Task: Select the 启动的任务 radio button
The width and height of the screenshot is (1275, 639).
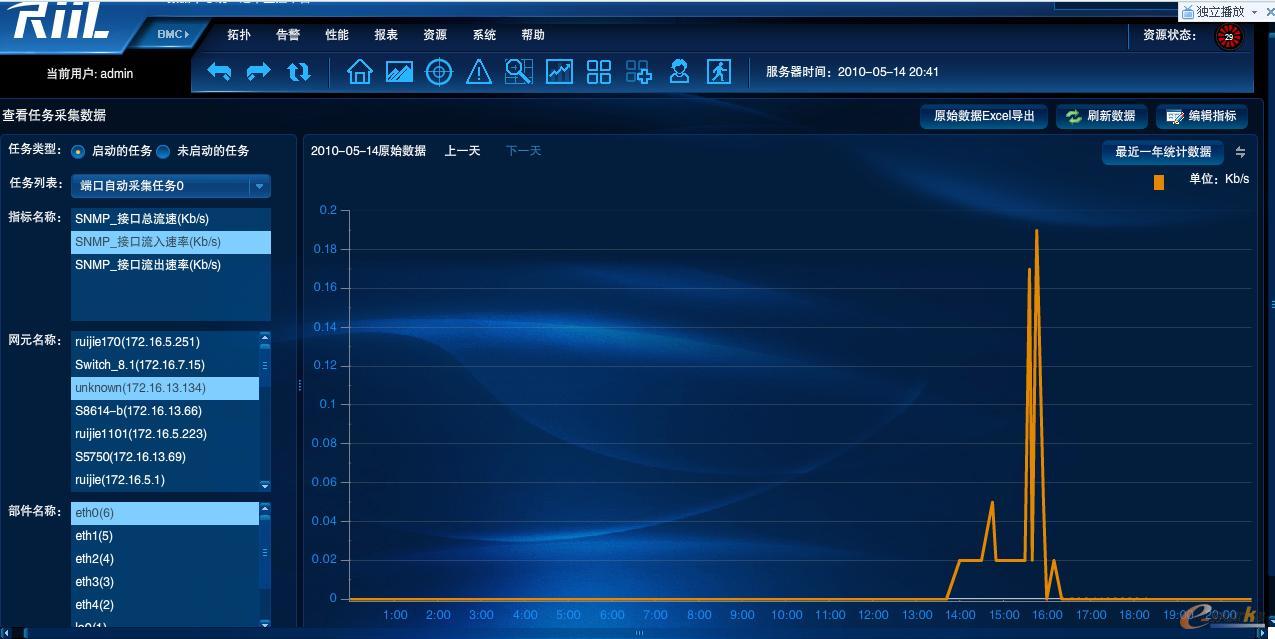Action: 77,151
